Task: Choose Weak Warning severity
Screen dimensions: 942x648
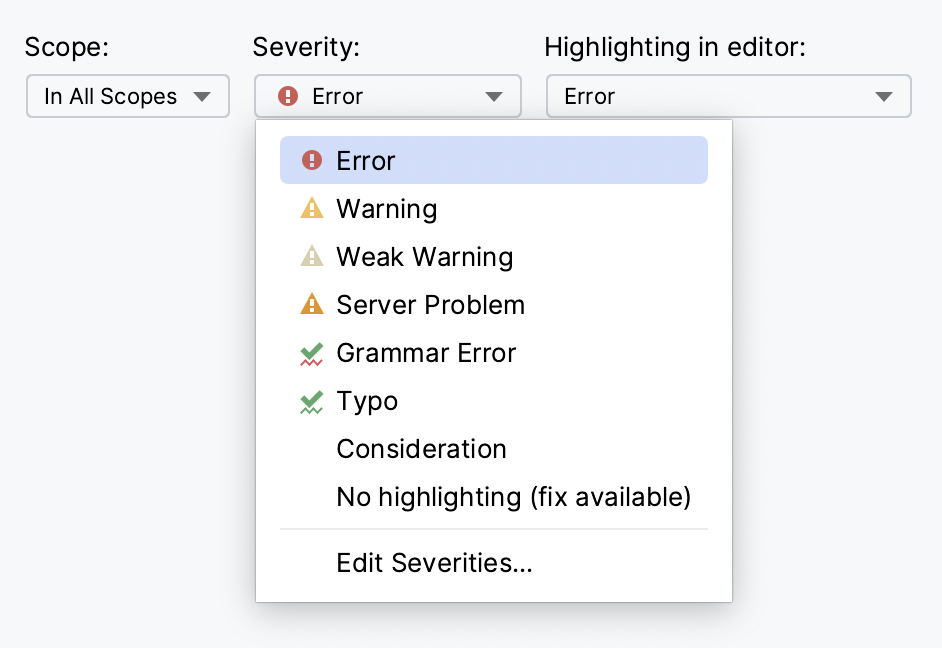Action: click(x=425, y=256)
